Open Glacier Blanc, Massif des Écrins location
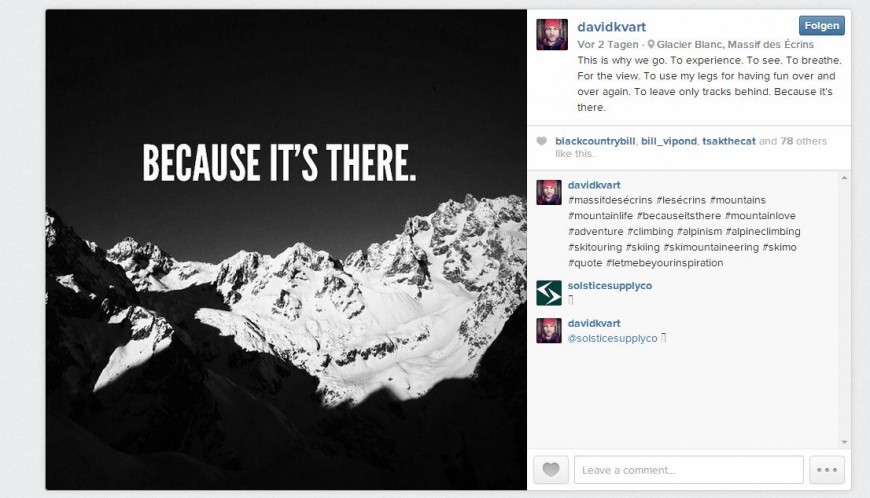This screenshot has height=498, width=870. coord(735,44)
